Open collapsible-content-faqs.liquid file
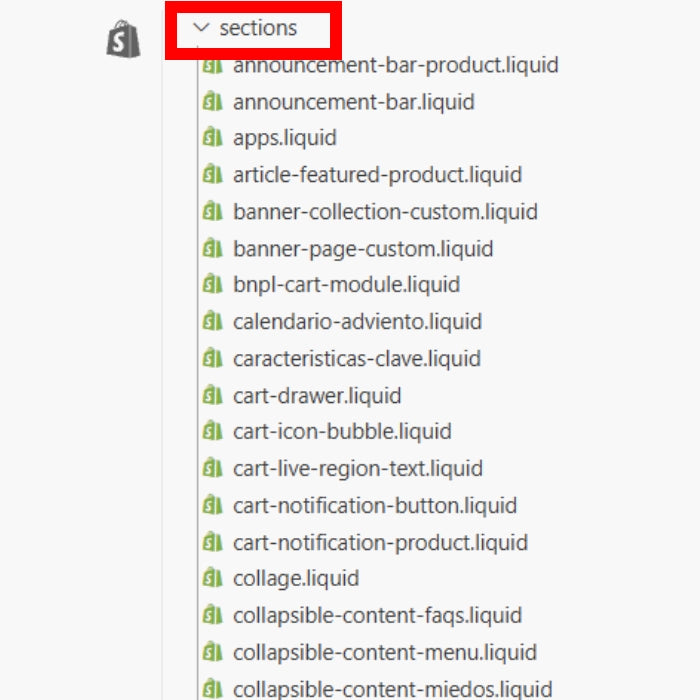This screenshot has width=700, height=700. [x=377, y=616]
